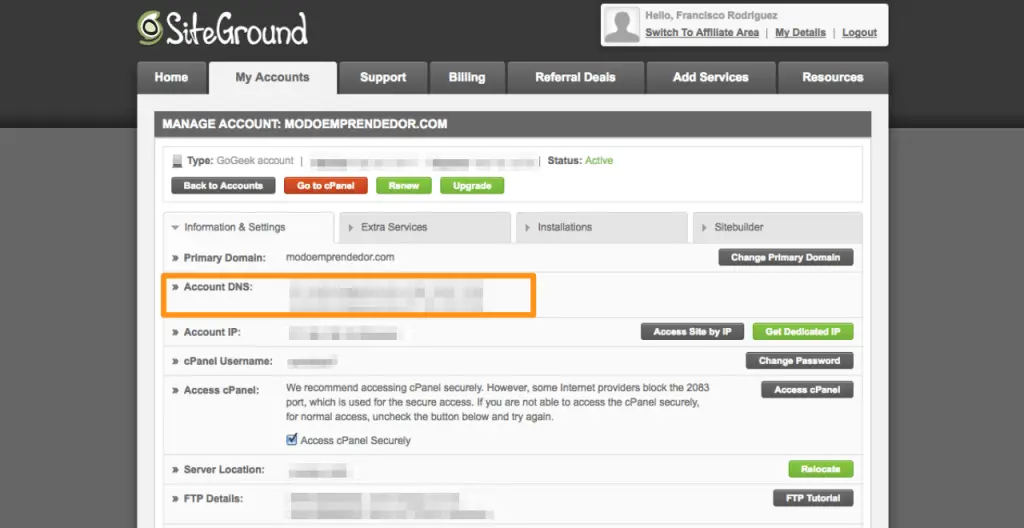The width and height of the screenshot is (1024, 528).
Task: Click the Logout link
Action: coord(859,33)
